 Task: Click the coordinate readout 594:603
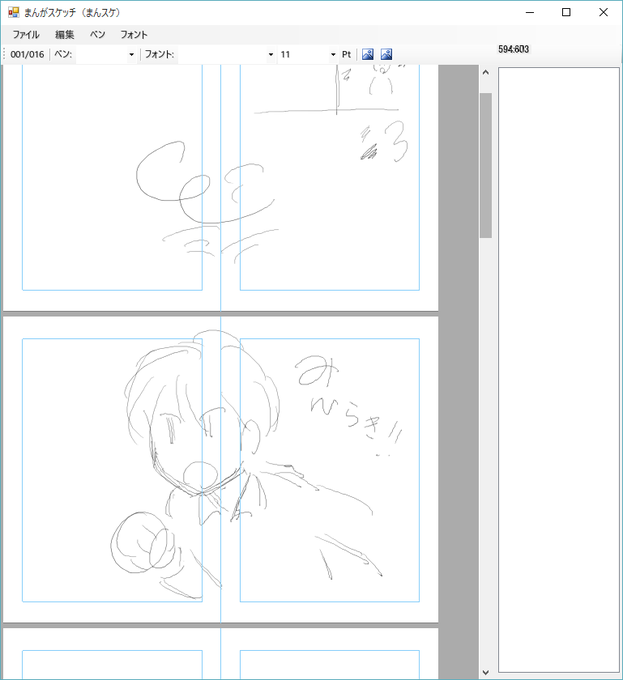coord(513,49)
